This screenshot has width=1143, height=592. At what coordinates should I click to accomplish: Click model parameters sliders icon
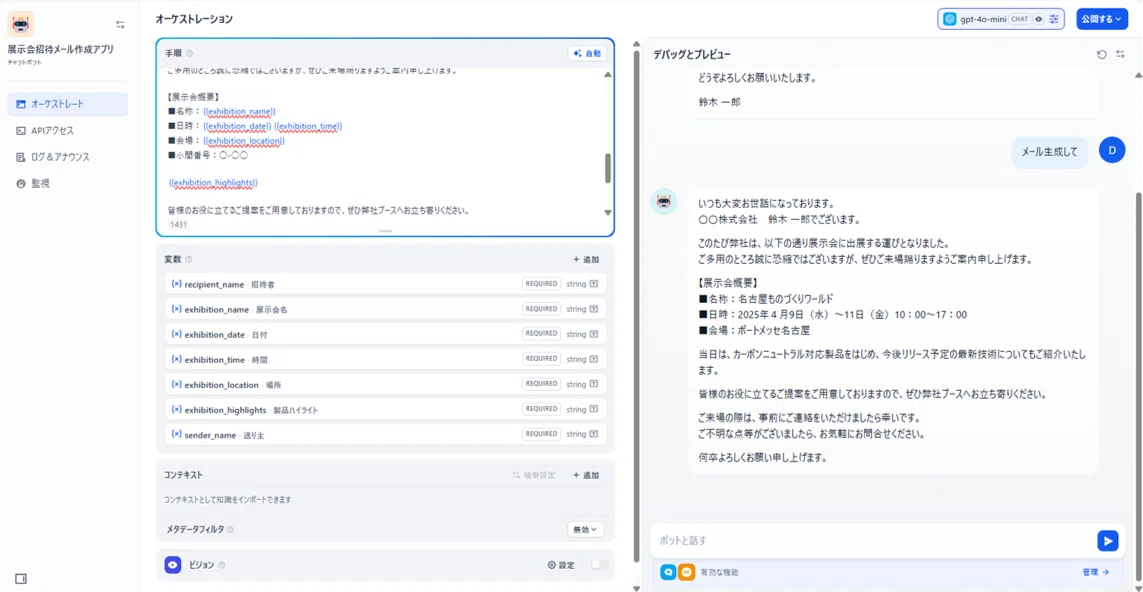[x=1054, y=20]
